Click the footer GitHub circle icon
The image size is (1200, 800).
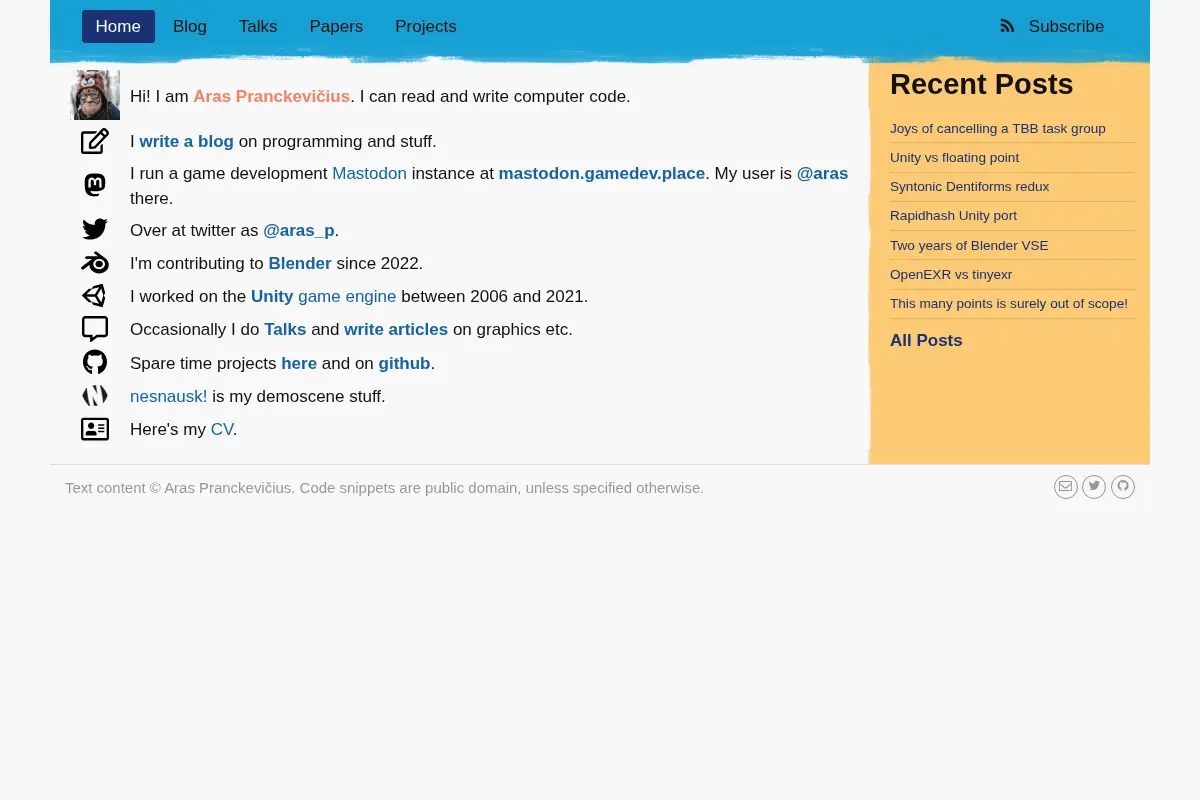(1123, 487)
